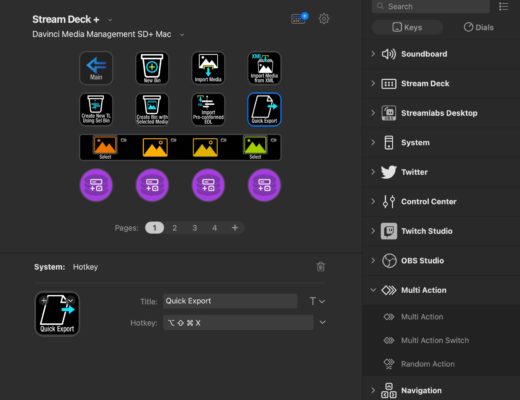Go to page 3

tap(194, 228)
